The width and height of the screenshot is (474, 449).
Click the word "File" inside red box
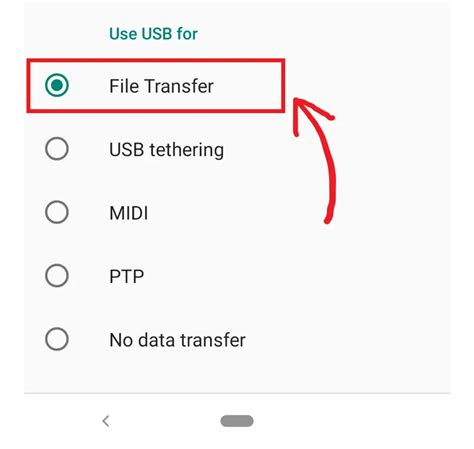coord(124,86)
